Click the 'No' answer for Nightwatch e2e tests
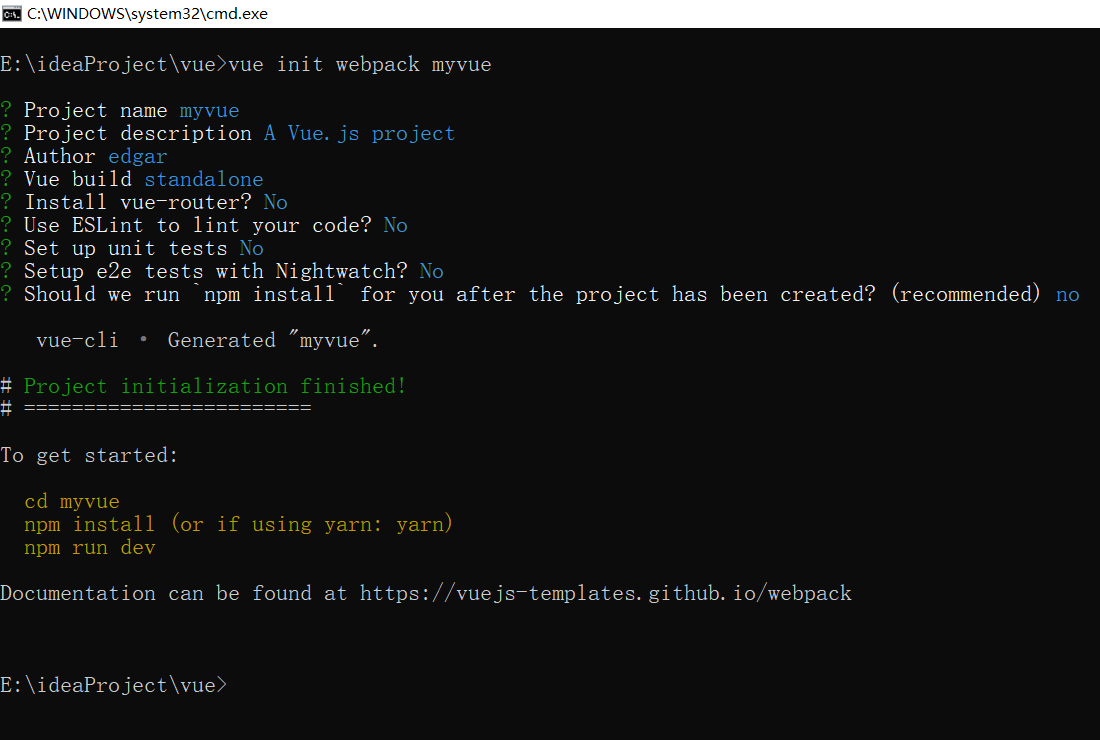Screen dimensions: 1100x740 (x=431, y=271)
